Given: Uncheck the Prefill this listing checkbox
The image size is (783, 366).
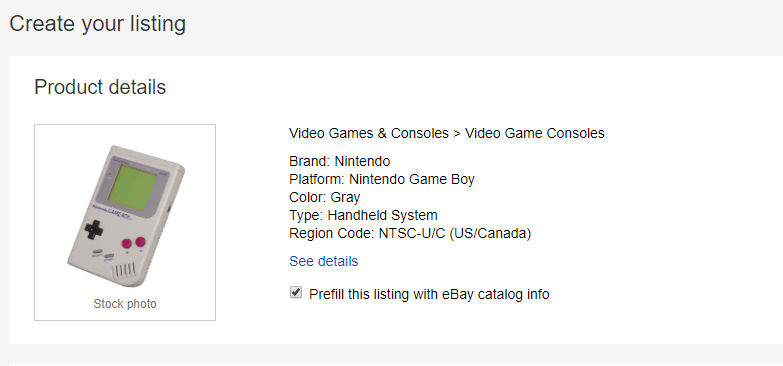Looking at the screenshot, I should (296, 293).
